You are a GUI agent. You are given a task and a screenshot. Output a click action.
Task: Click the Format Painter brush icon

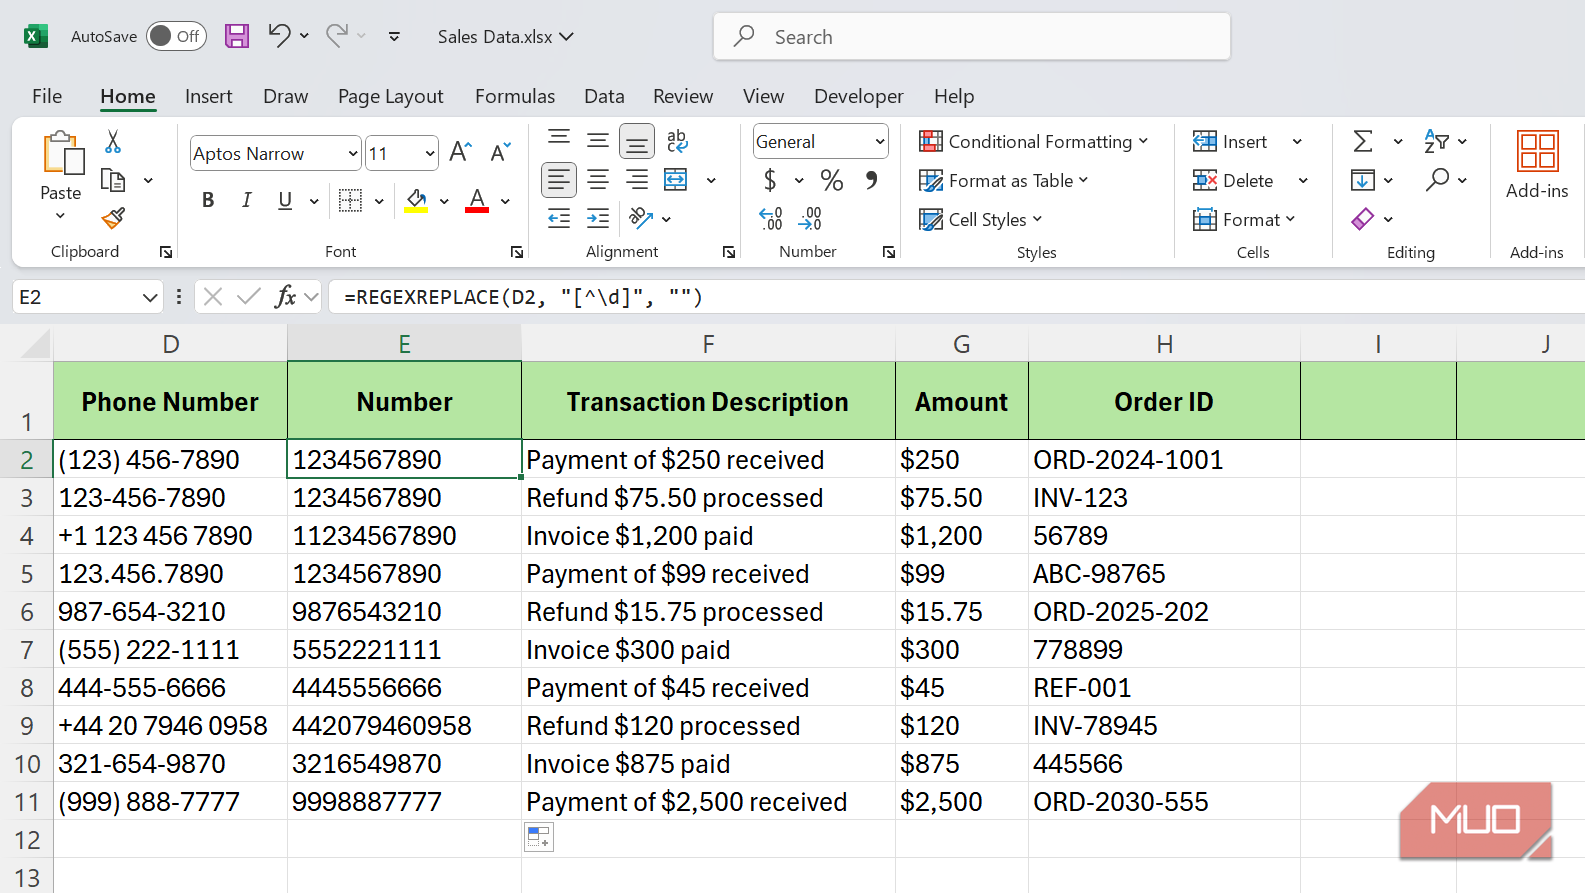113,218
